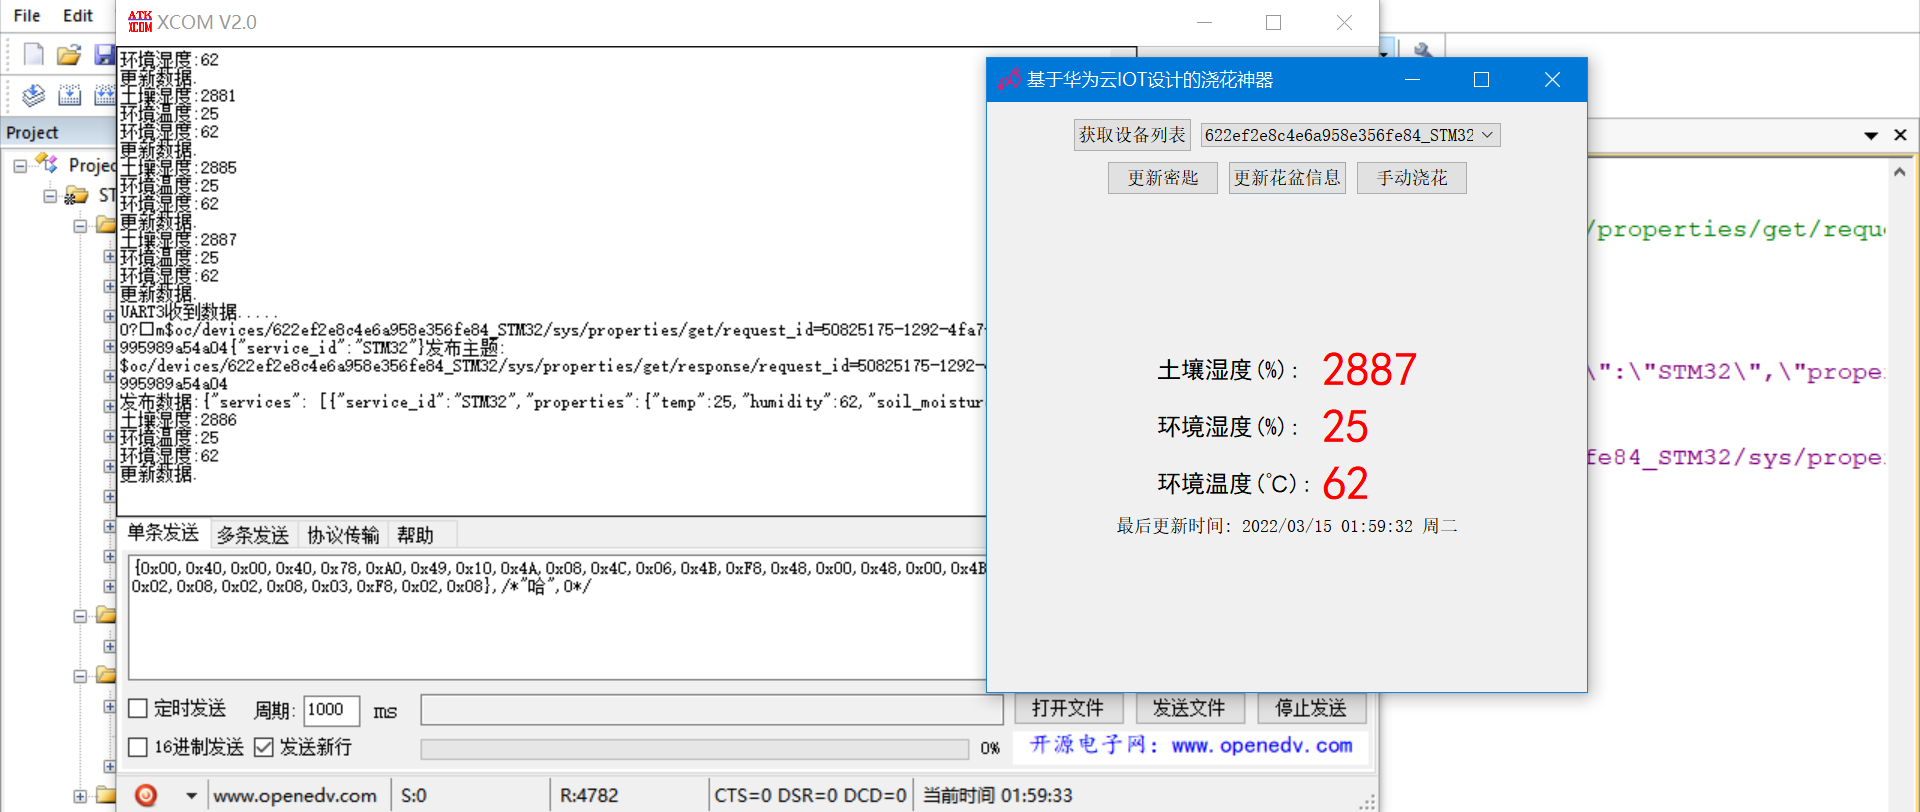Click the Save floppy disk icon in Keil toolbar

pos(104,54)
